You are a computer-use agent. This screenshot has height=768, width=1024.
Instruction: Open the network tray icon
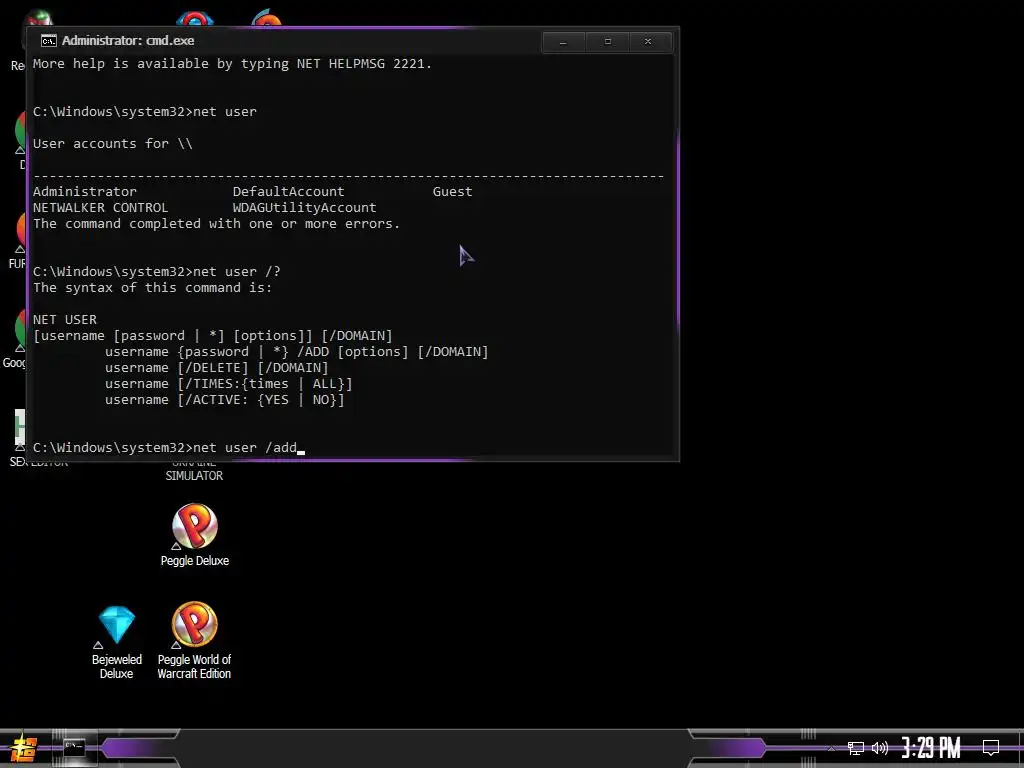click(x=856, y=748)
